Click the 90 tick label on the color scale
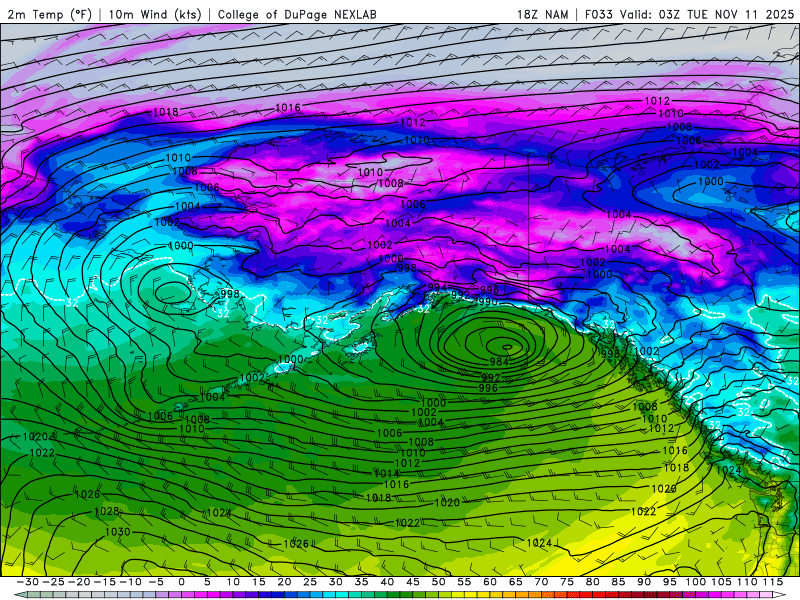Viewport: 800px width, 600px height. [x=644, y=582]
